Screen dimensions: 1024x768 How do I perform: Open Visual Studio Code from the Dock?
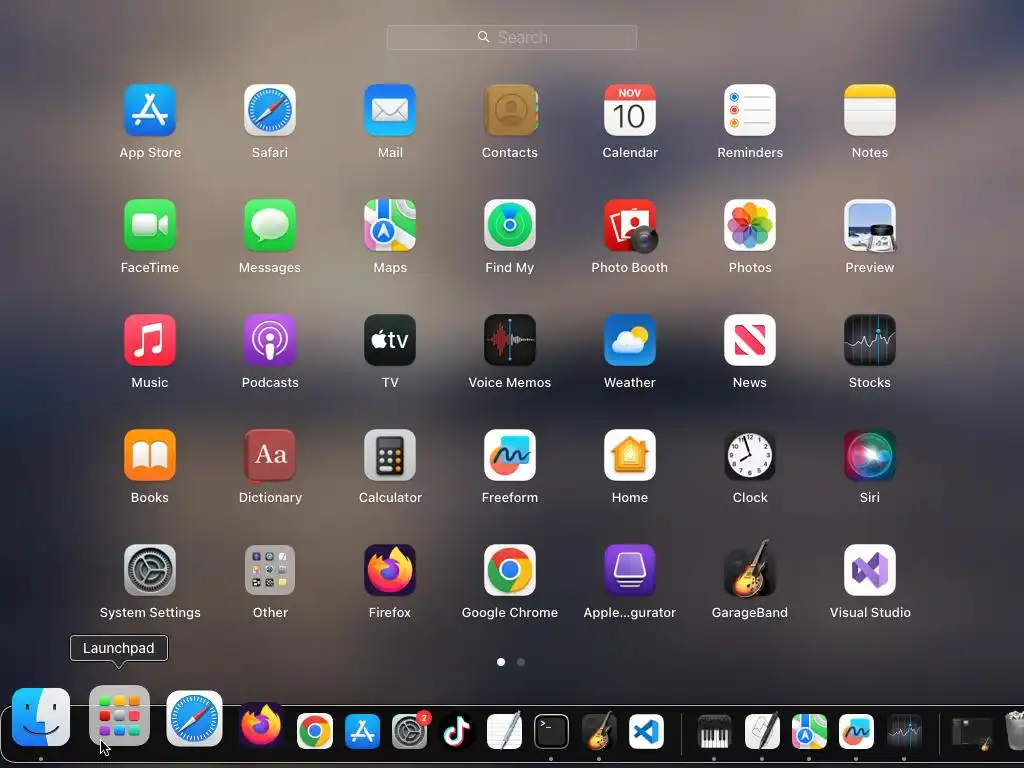point(647,731)
